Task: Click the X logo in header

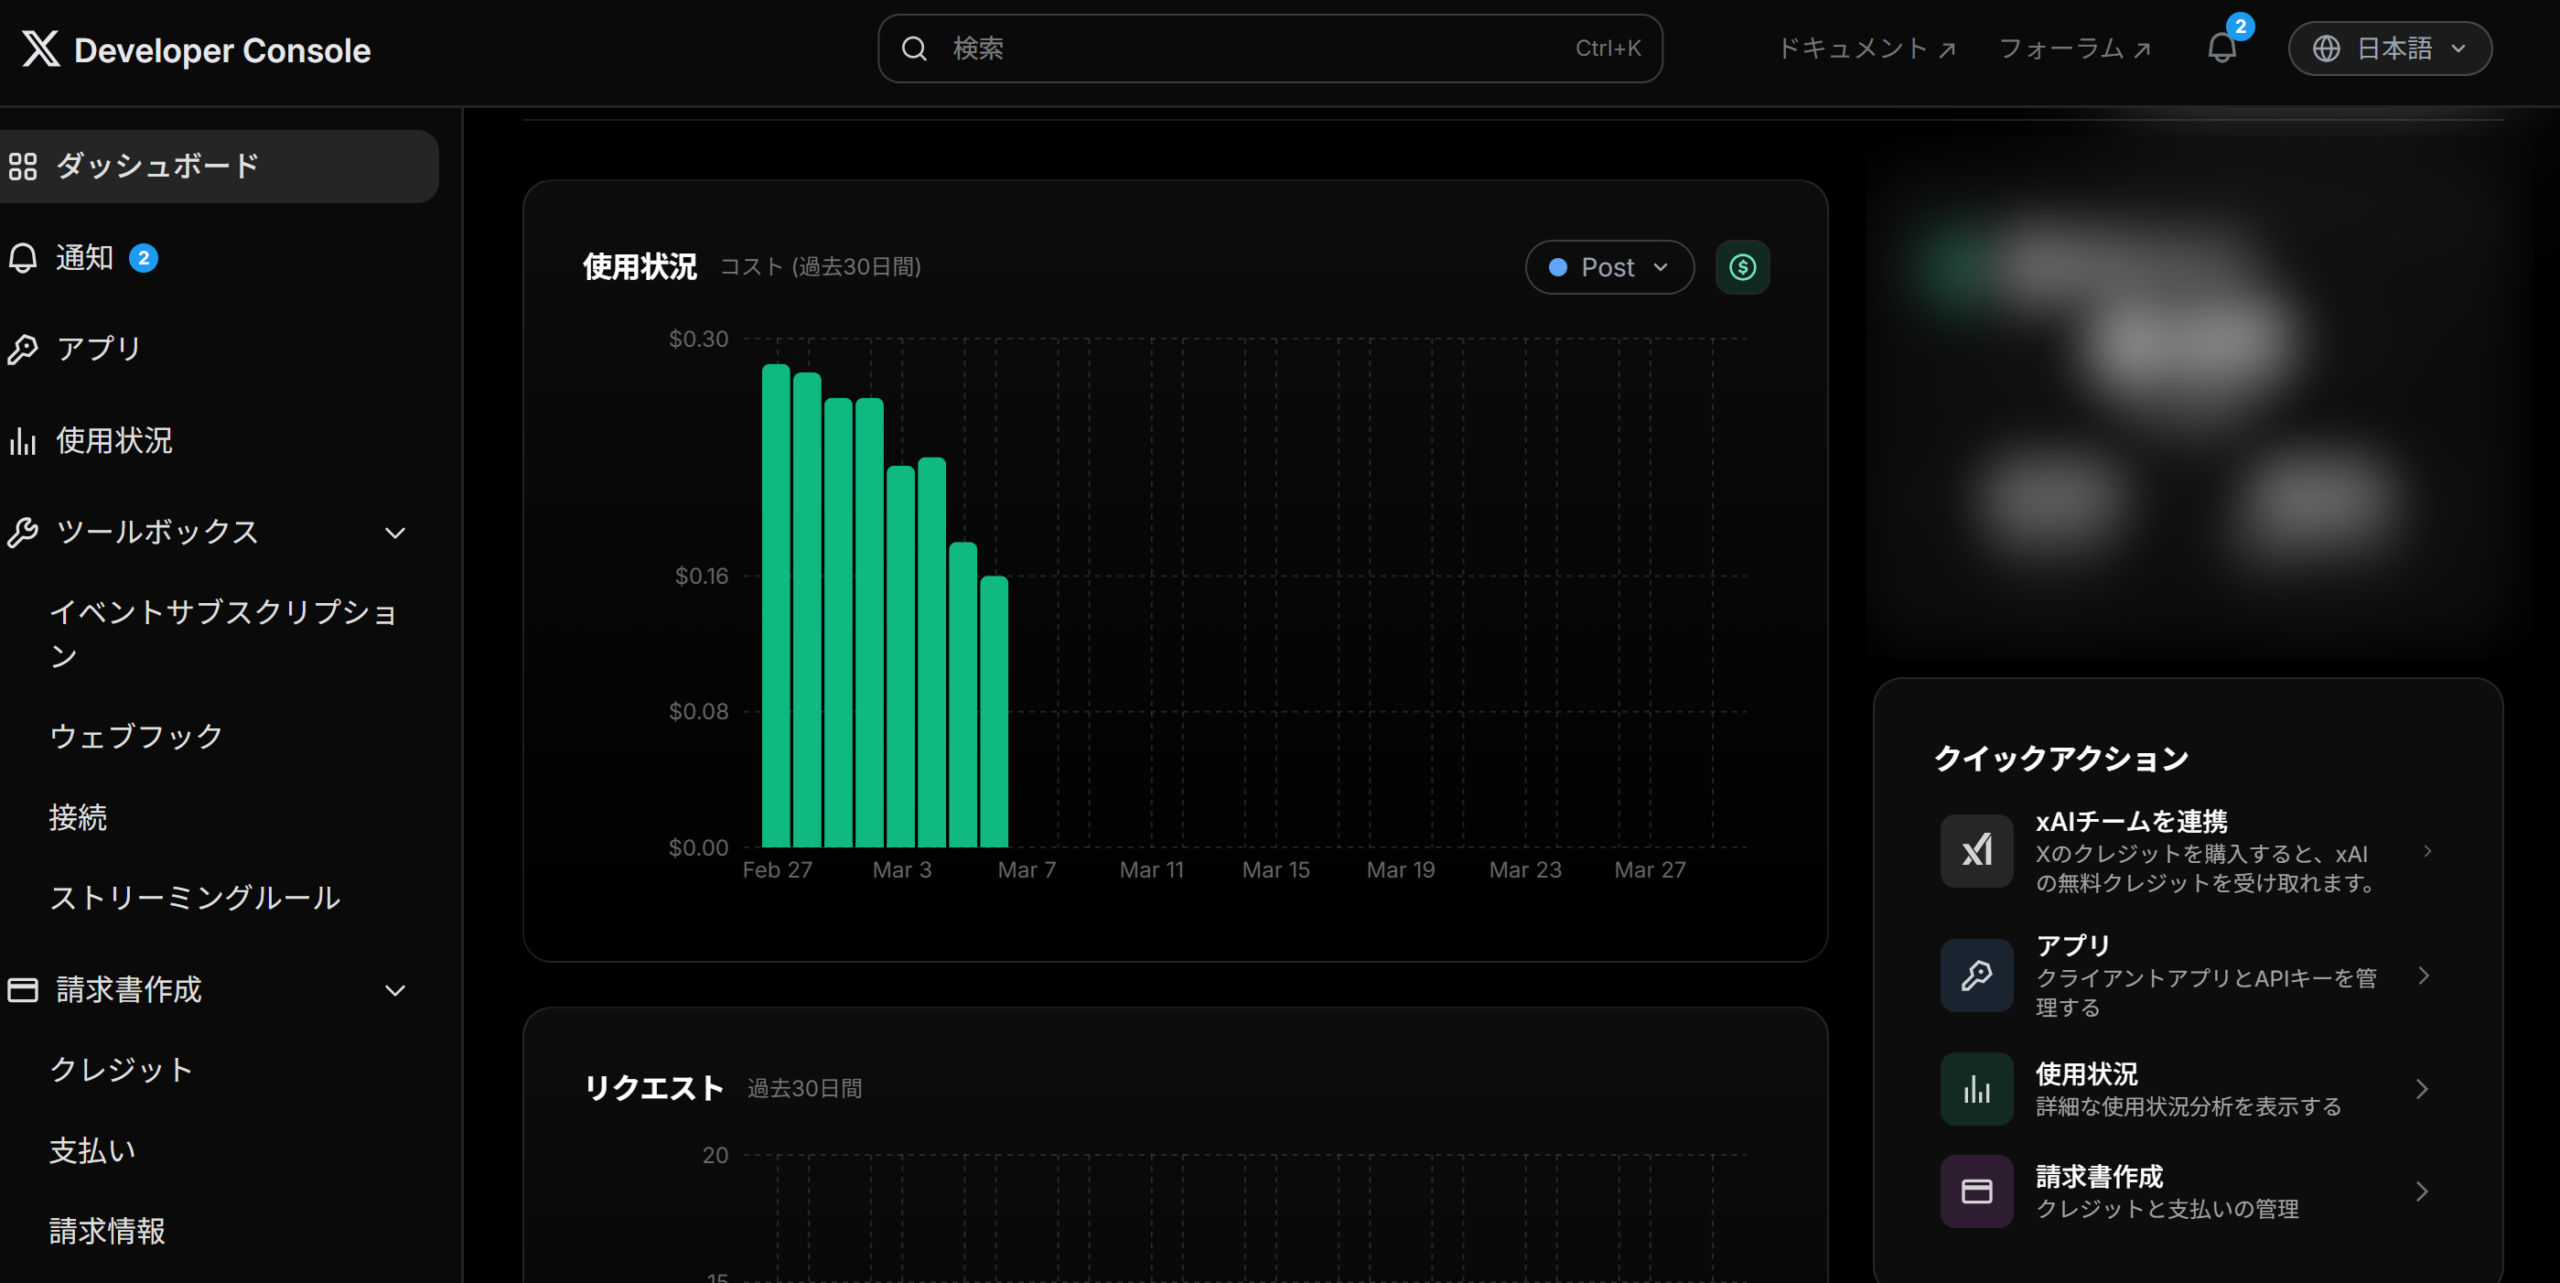Action: point(40,49)
